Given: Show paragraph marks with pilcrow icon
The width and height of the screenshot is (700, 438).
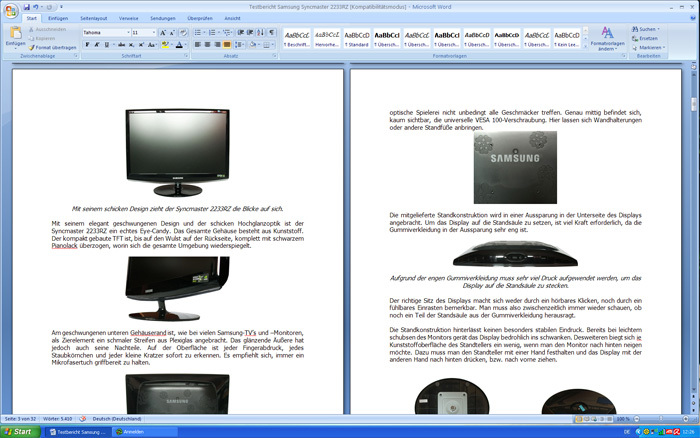Looking at the screenshot, I should coord(271,33).
